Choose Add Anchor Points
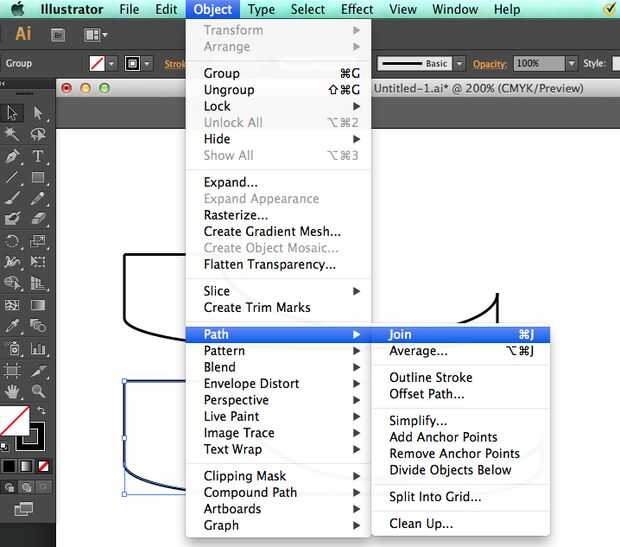Screen dimensions: 620x547 461,437
